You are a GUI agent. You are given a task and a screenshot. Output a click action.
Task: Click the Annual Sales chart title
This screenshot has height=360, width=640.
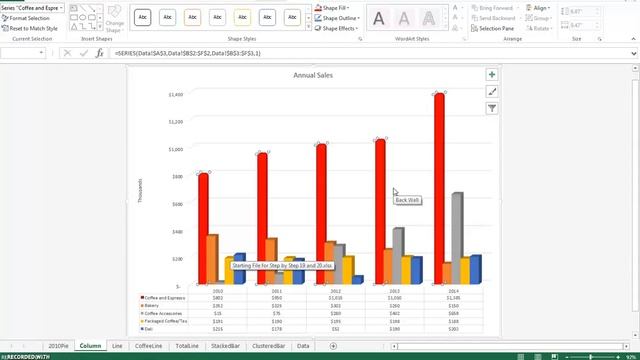click(313, 75)
